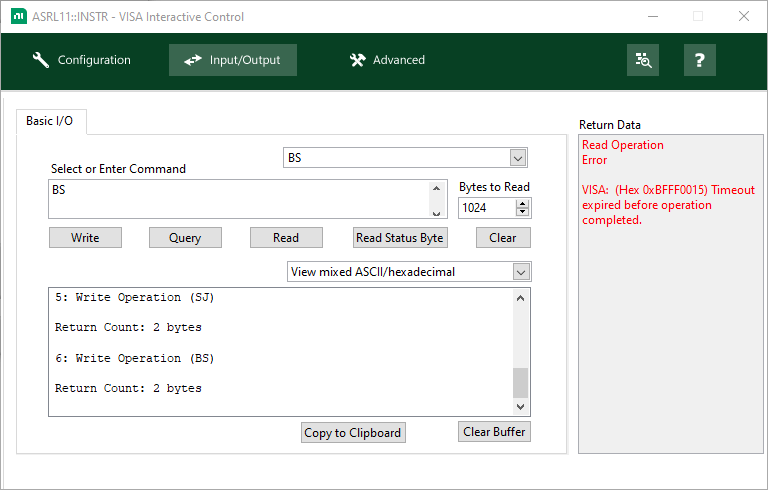Select the Input/Output tab
Image resolution: width=768 pixels, height=490 pixels.
coord(233,60)
